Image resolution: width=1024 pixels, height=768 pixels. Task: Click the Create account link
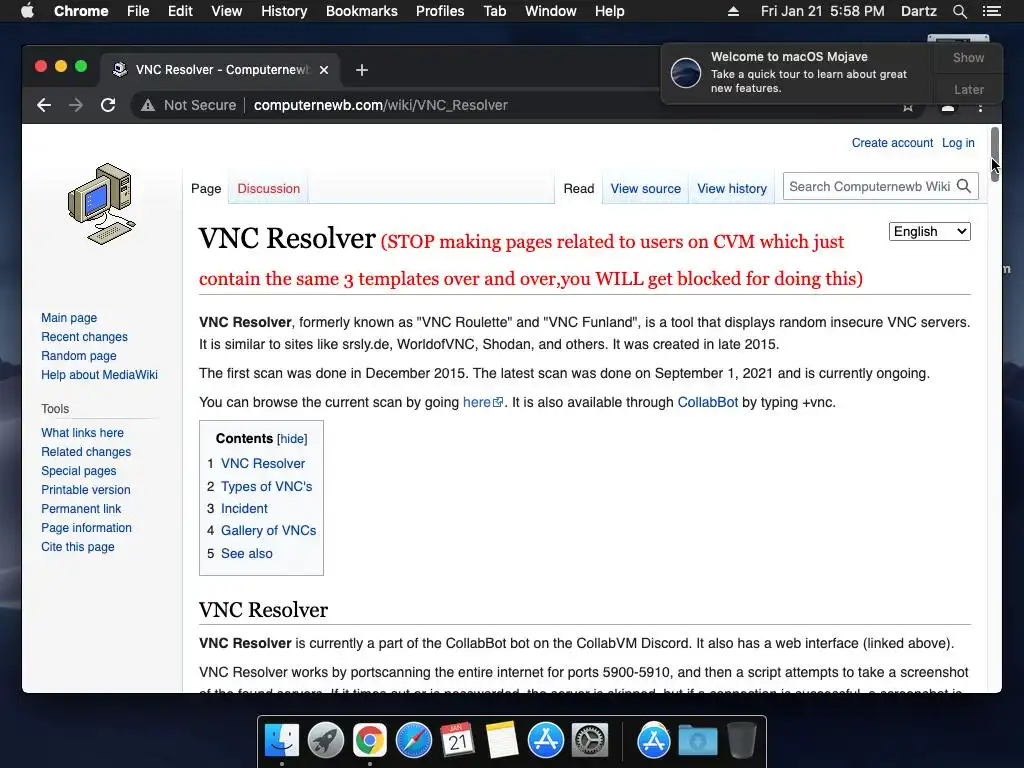click(892, 143)
